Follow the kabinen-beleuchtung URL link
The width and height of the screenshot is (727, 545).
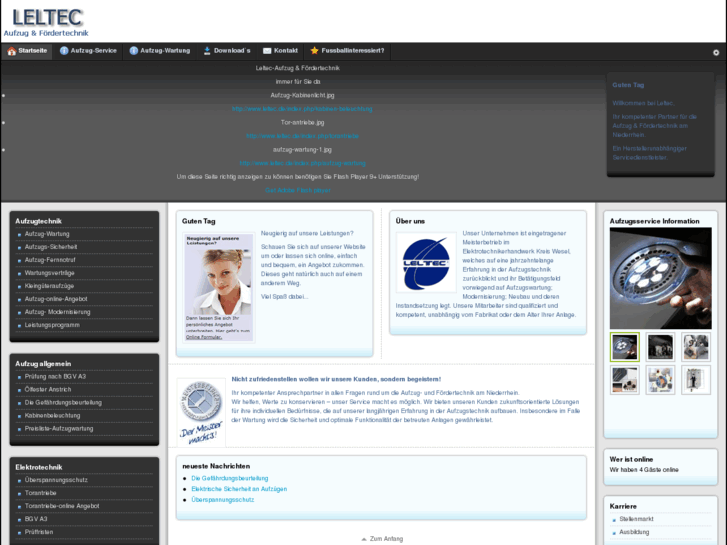coord(302,109)
